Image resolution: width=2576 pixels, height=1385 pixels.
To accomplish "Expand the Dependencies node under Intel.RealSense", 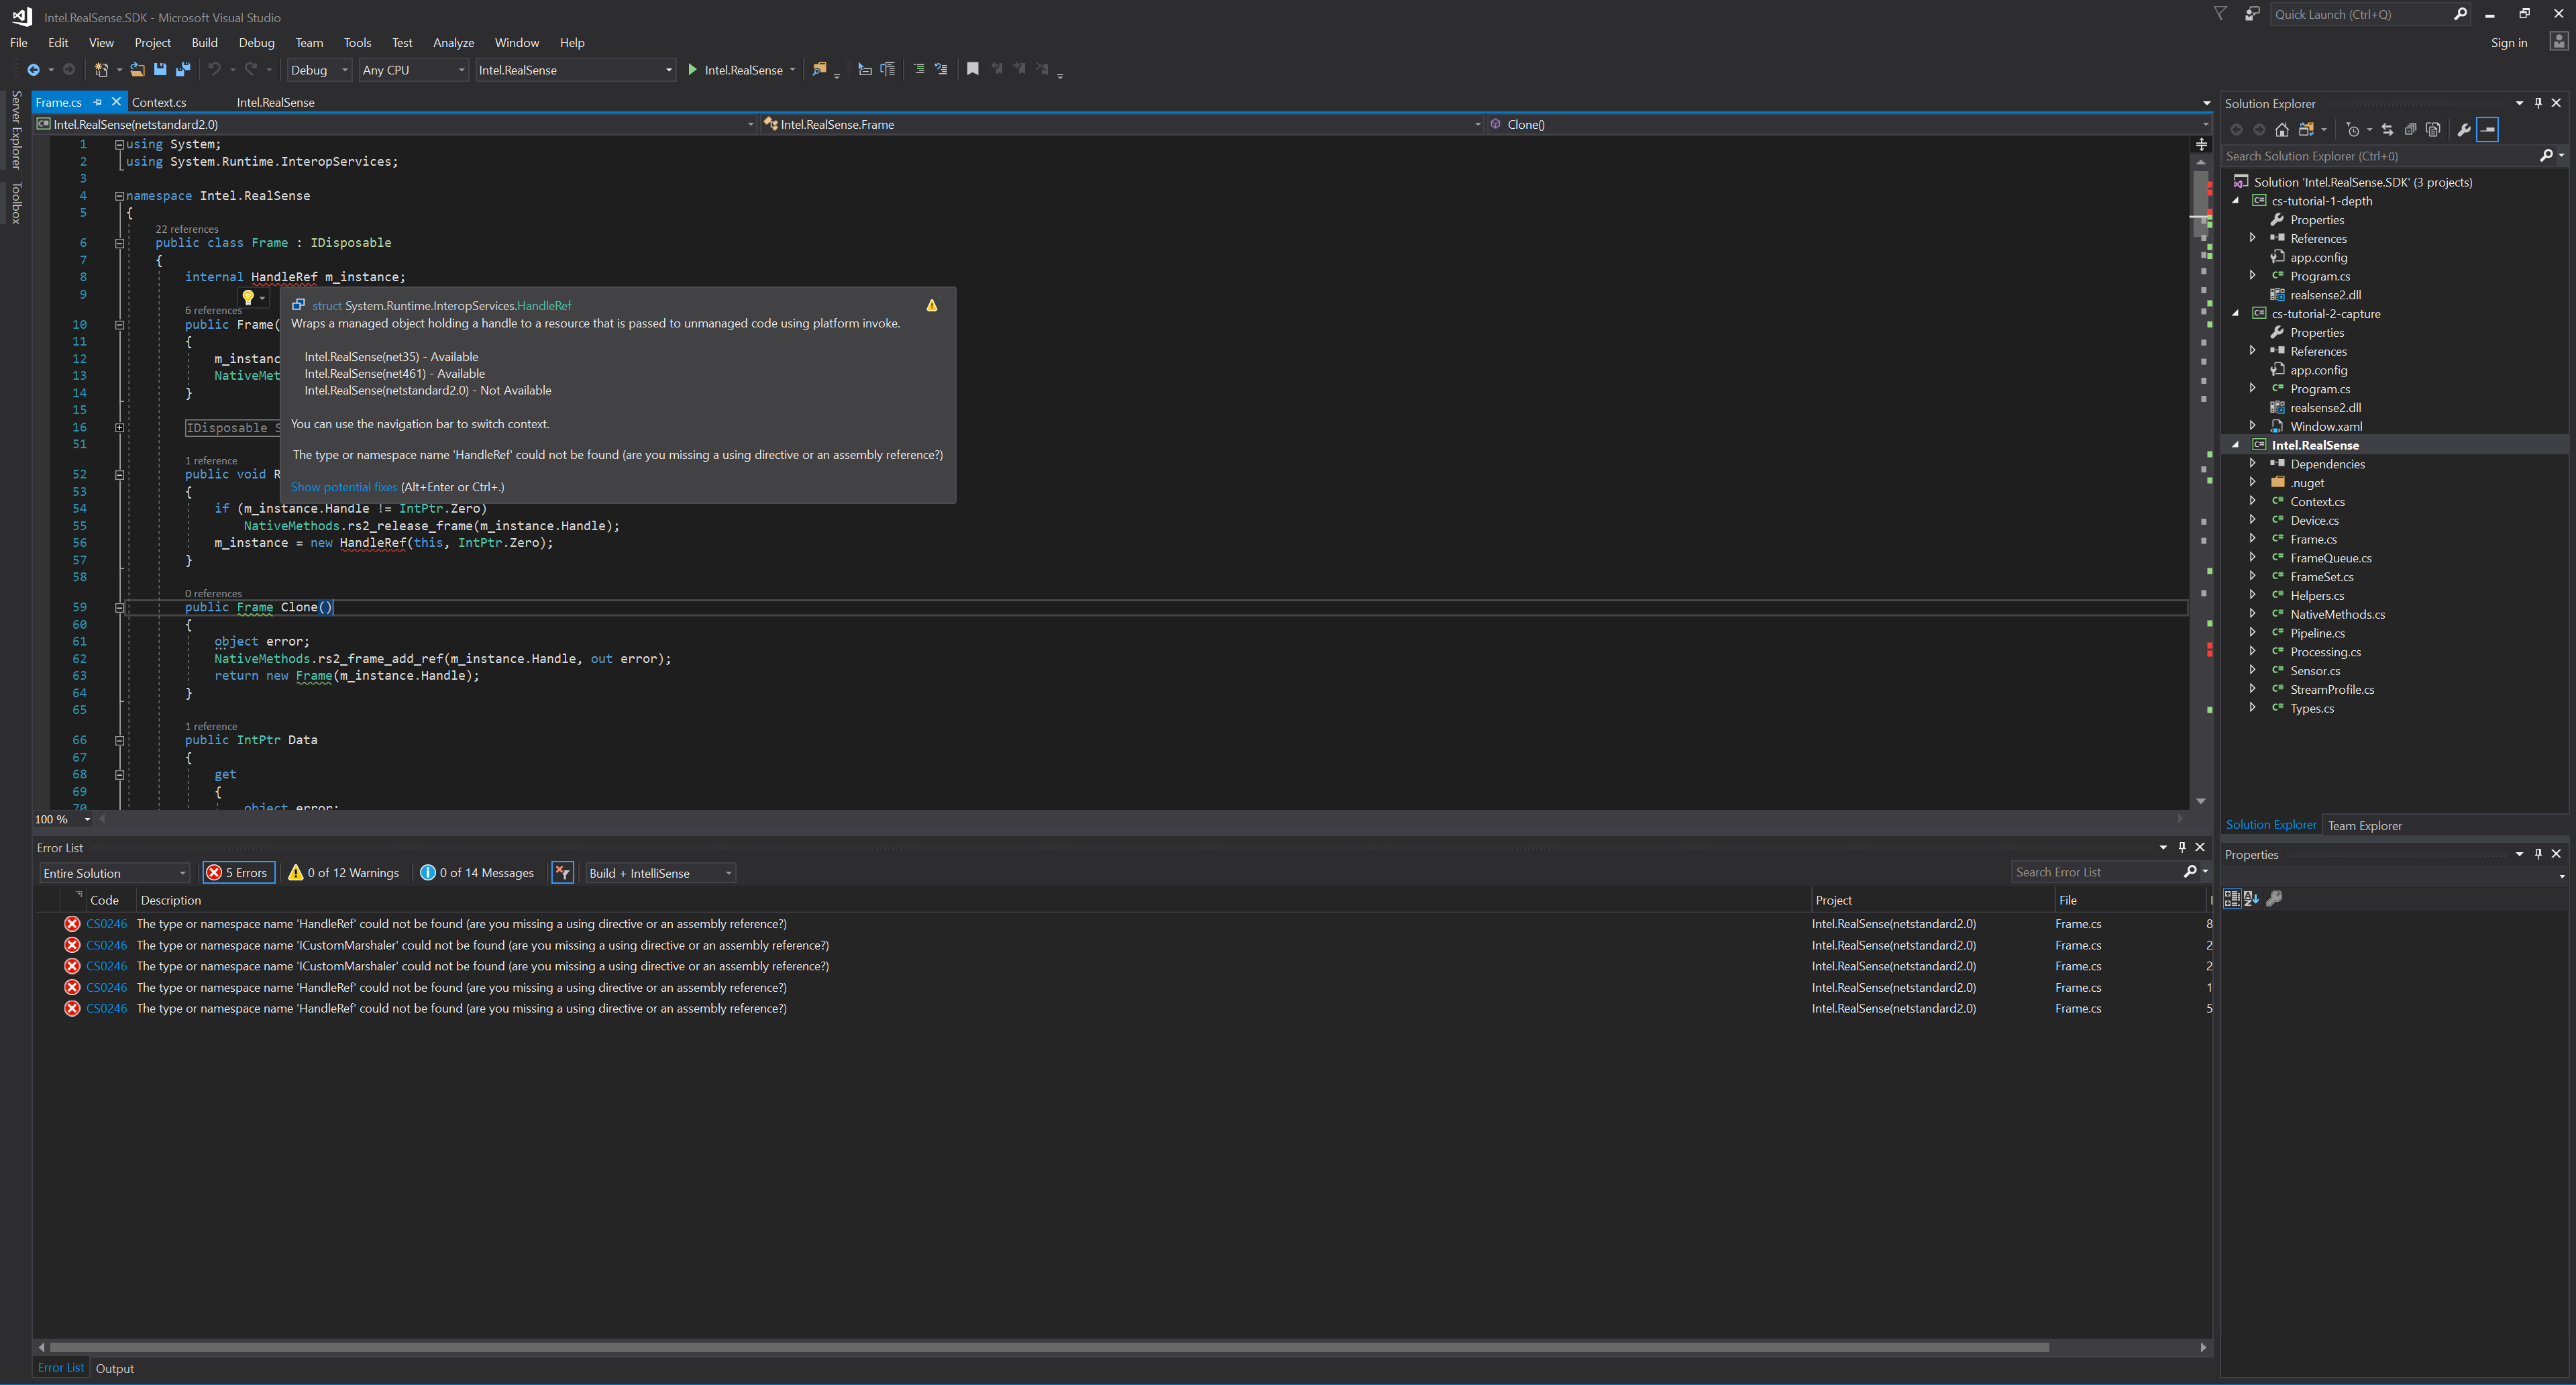I will 2254,463.
